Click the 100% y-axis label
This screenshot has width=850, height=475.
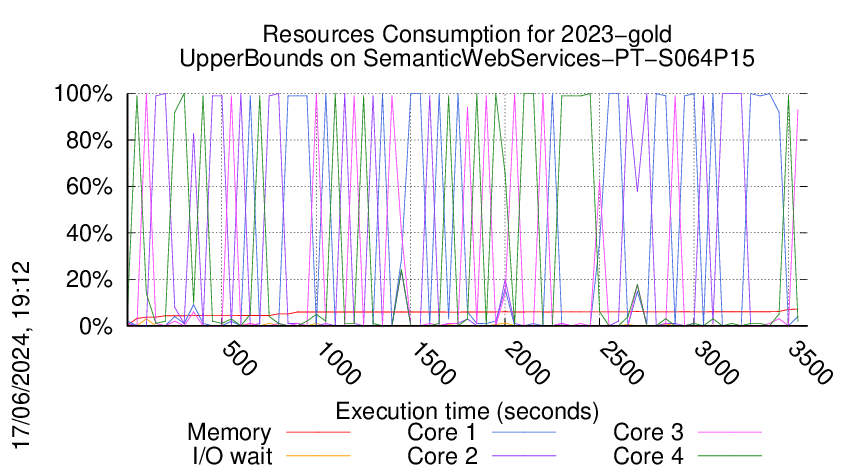coord(83,94)
